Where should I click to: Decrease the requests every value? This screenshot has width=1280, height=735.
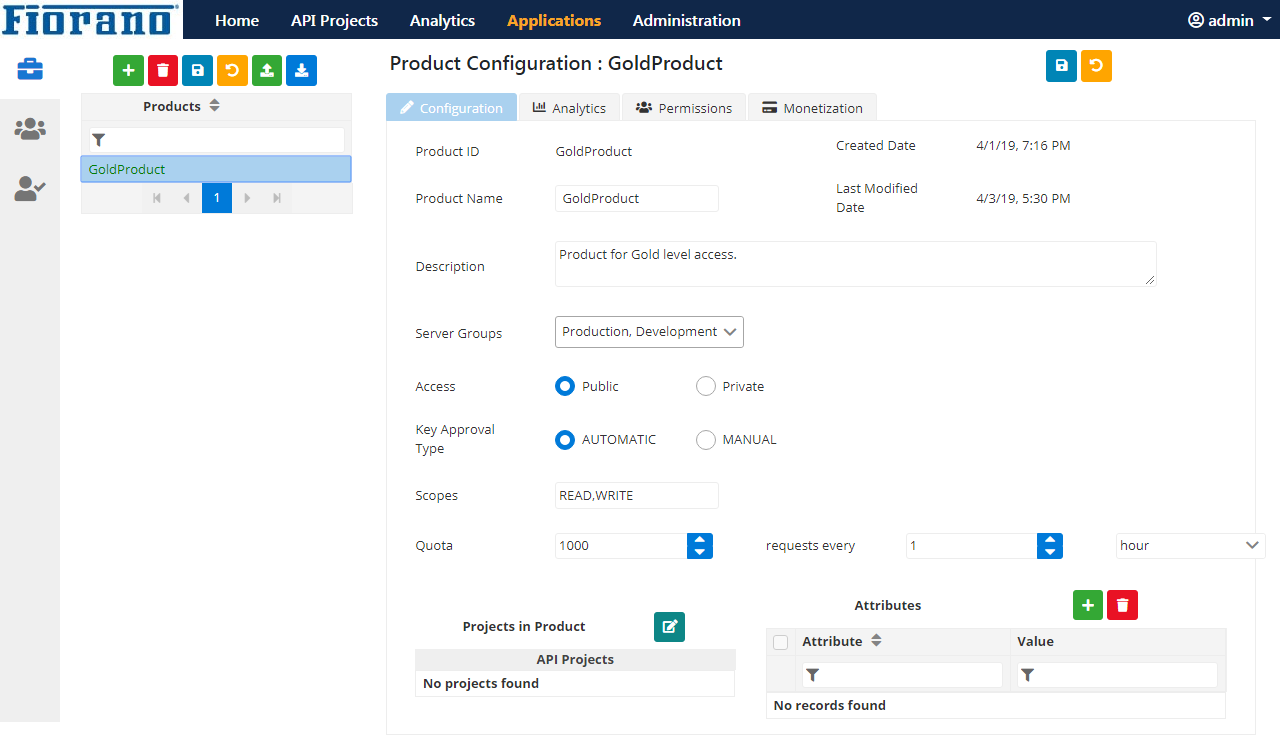tap(1050, 552)
